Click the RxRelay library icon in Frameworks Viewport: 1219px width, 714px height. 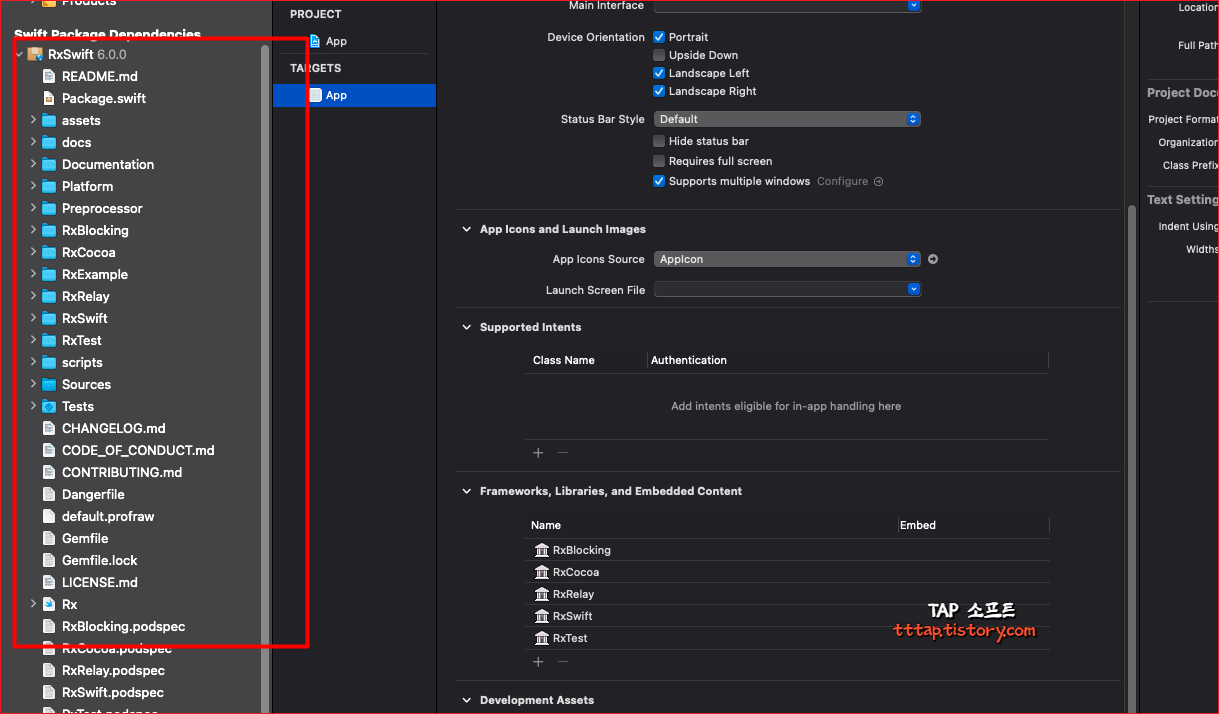[542, 594]
